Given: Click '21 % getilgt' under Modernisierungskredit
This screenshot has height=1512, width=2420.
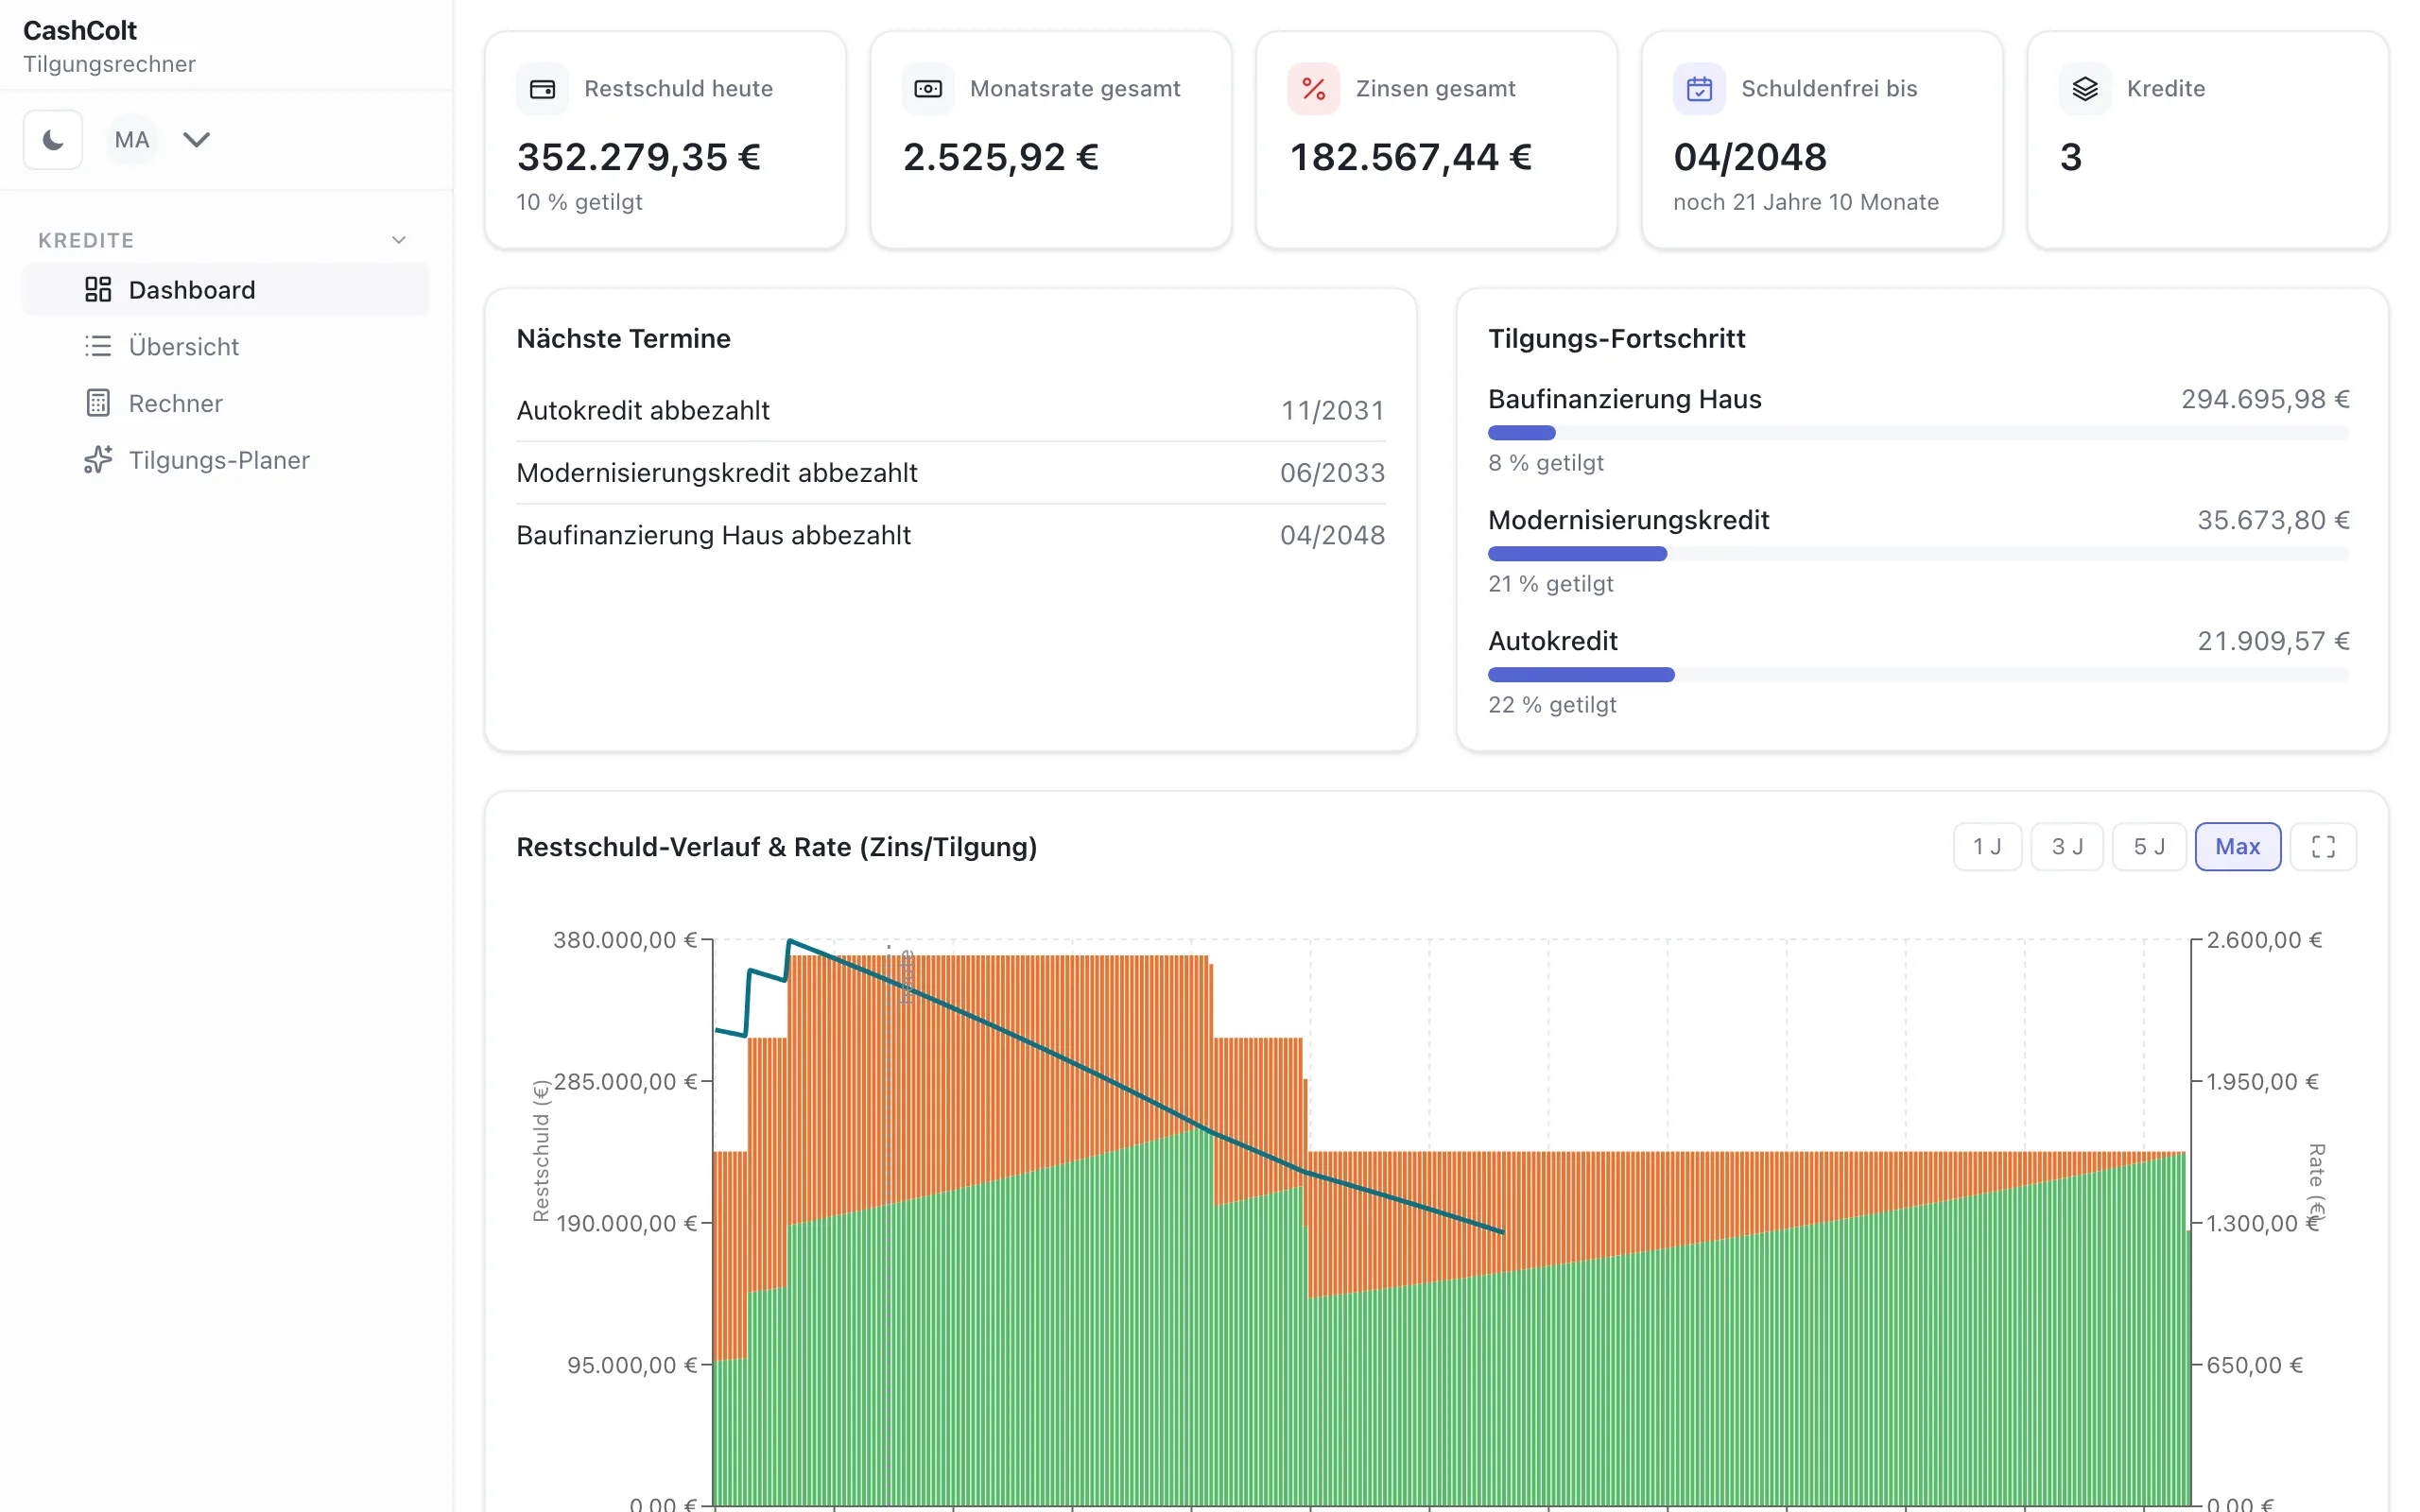Looking at the screenshot, I should (1551, 584).
